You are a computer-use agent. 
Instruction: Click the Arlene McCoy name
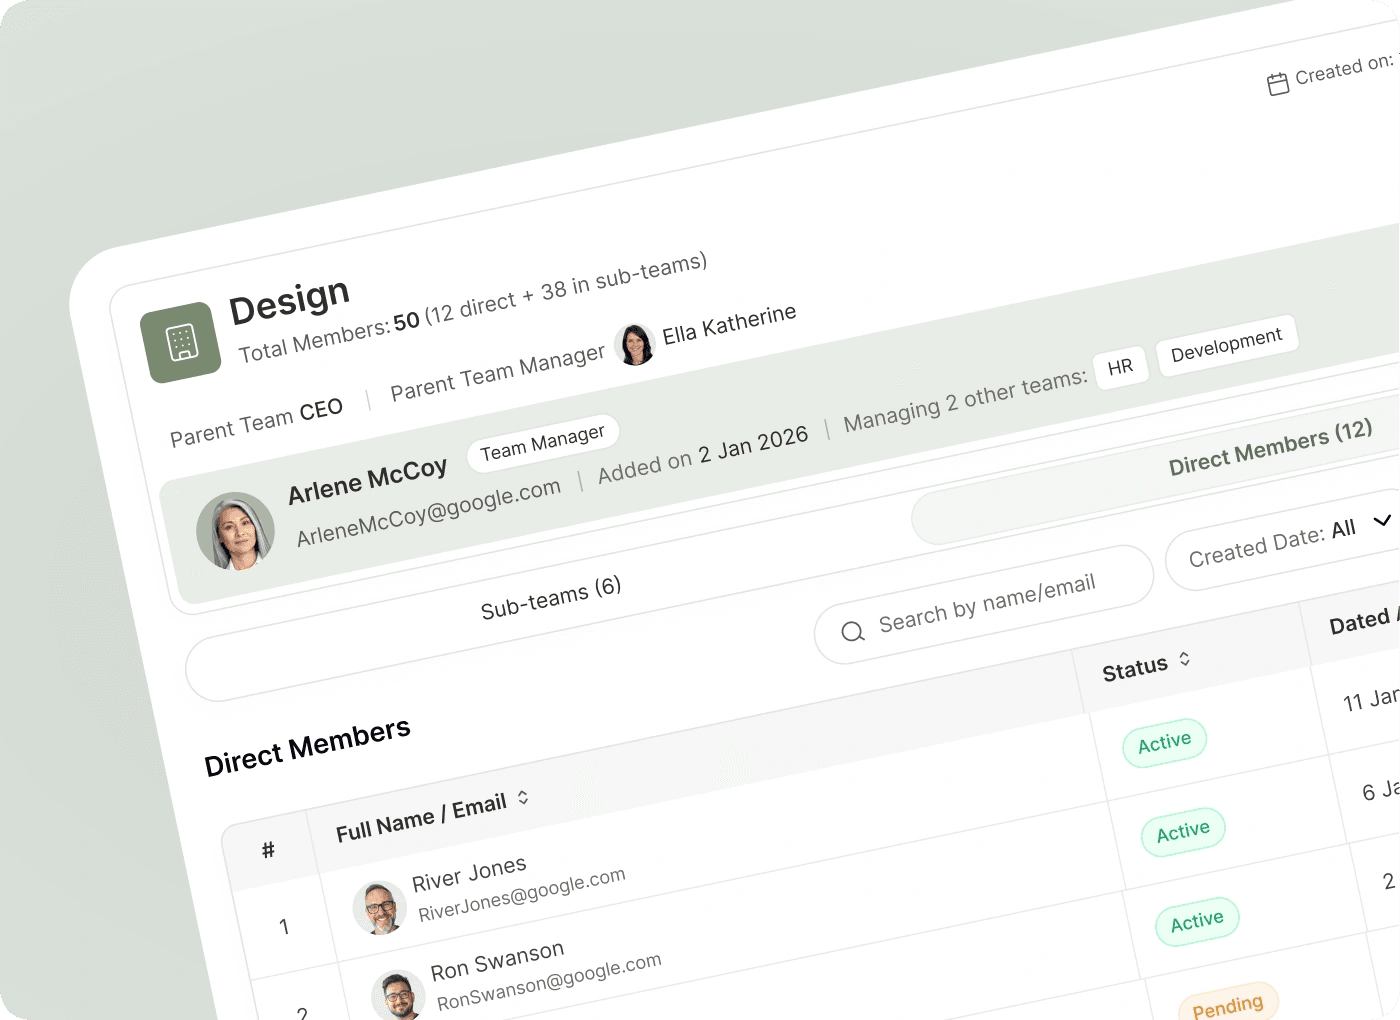[367, 481]
